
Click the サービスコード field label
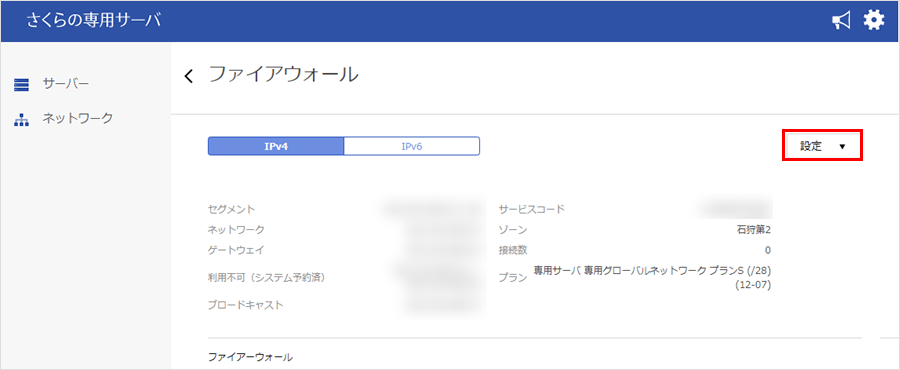tap(532, 209)
